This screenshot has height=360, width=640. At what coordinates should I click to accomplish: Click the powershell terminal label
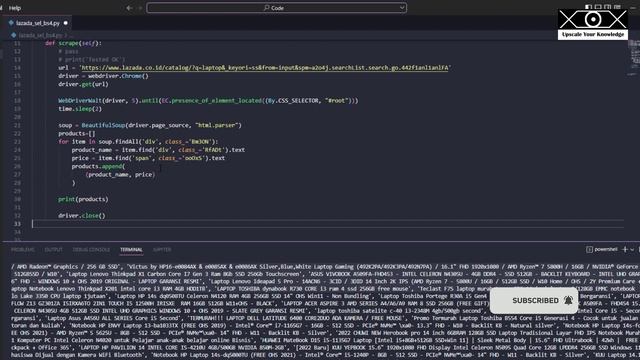[x=606, y=249]
